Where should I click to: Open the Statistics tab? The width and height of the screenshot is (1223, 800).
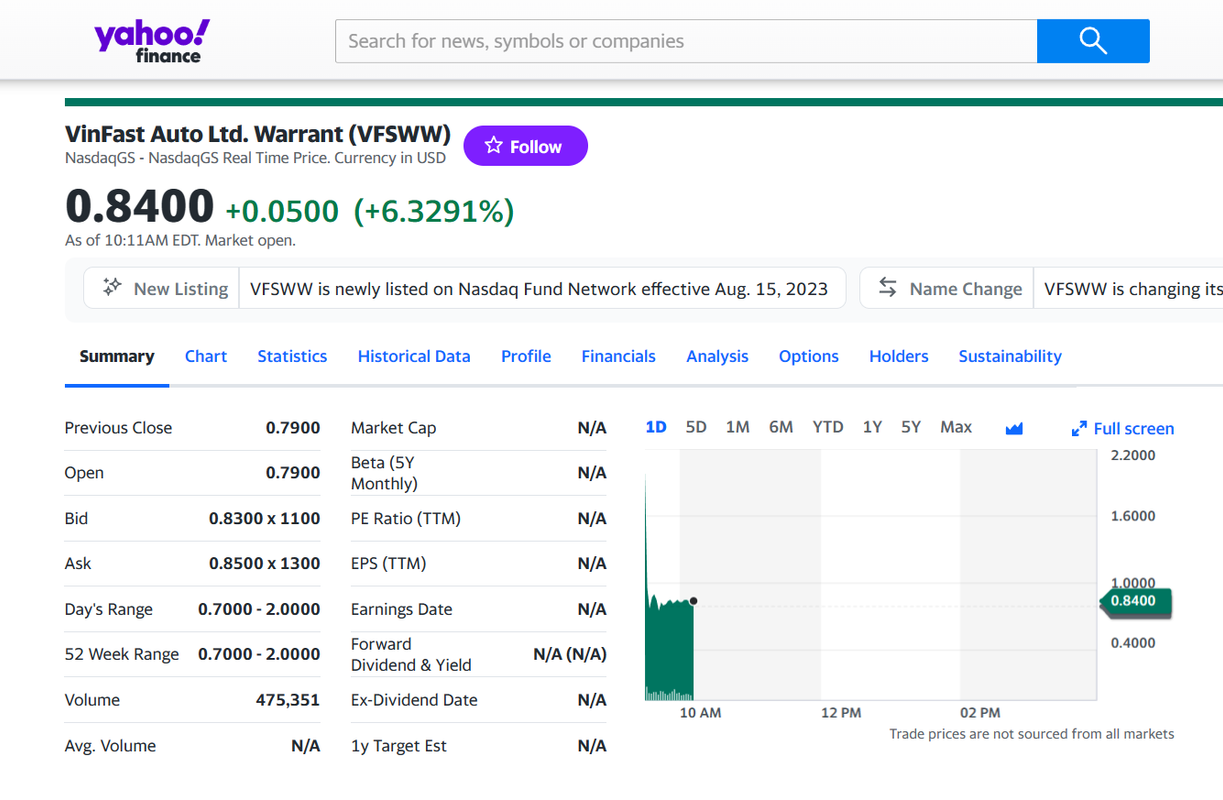click(292, 356)
